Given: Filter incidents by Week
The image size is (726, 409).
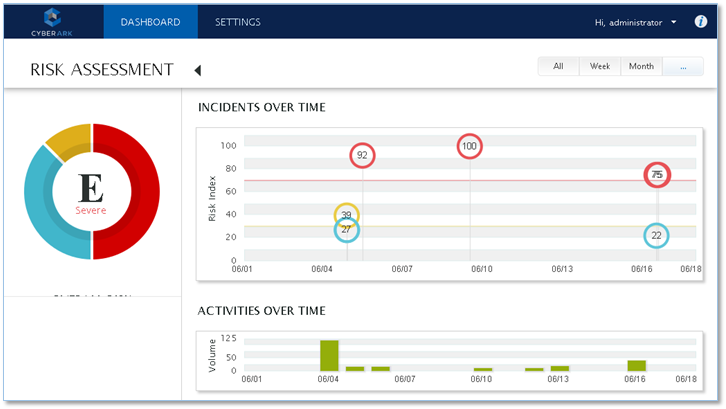Looking at the screenshot, I should (599, 67).
